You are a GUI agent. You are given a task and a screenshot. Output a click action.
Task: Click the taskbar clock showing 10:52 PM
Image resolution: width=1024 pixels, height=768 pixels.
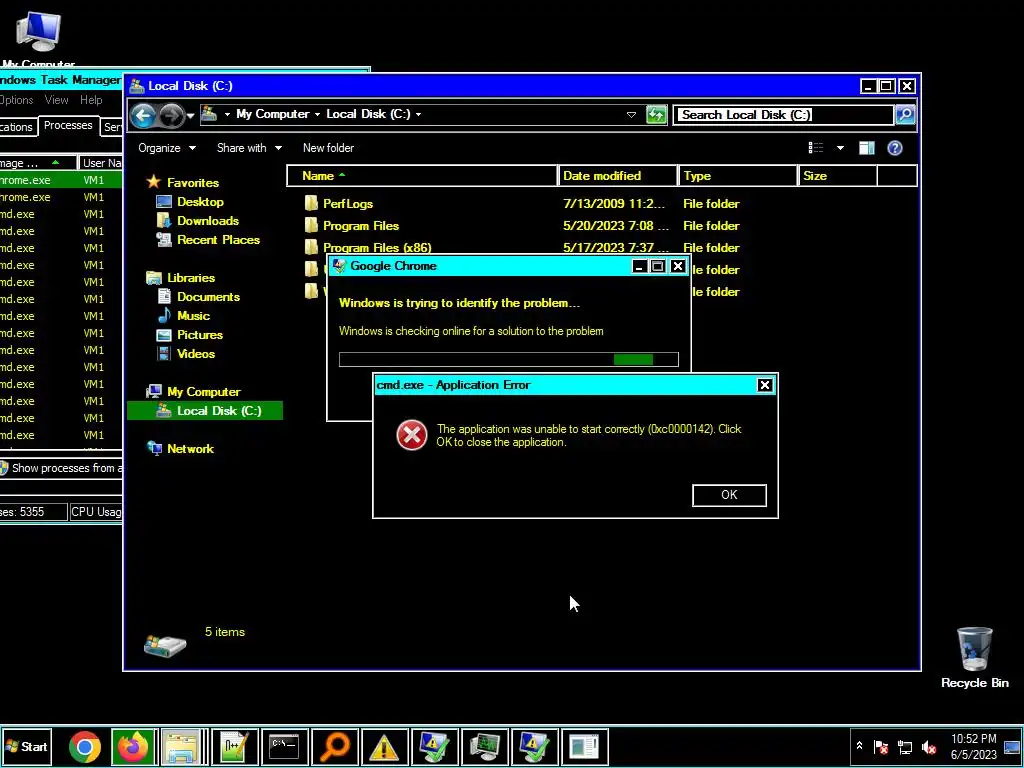(x=974, y=747)
